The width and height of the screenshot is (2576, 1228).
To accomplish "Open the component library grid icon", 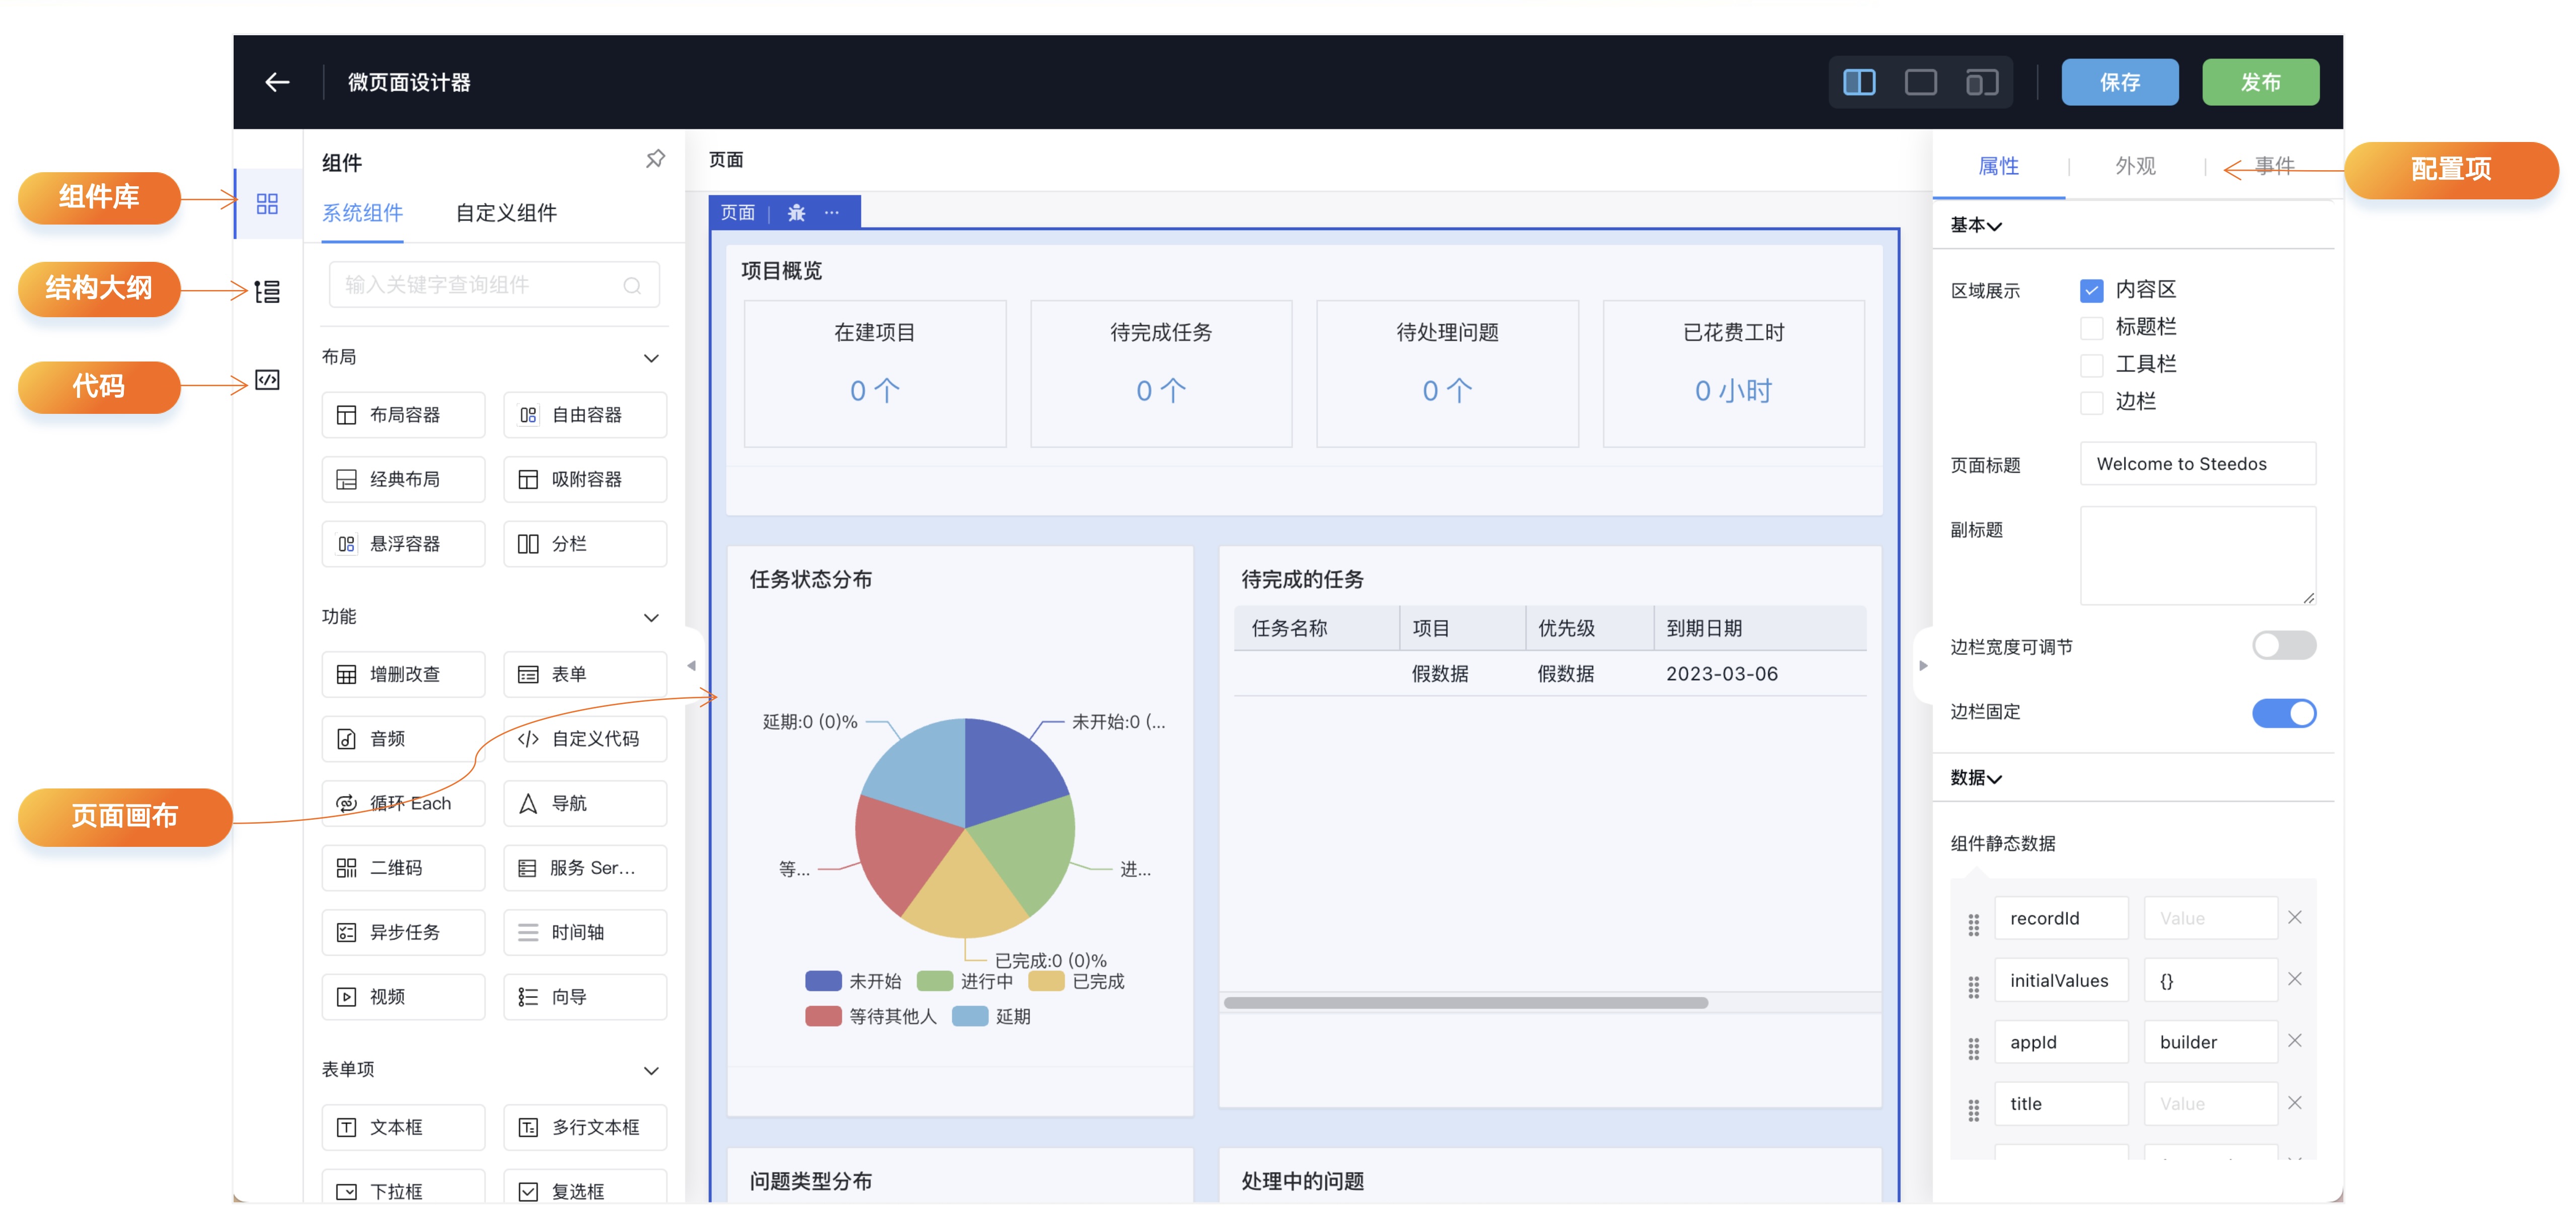I will (x=267, y=204).
